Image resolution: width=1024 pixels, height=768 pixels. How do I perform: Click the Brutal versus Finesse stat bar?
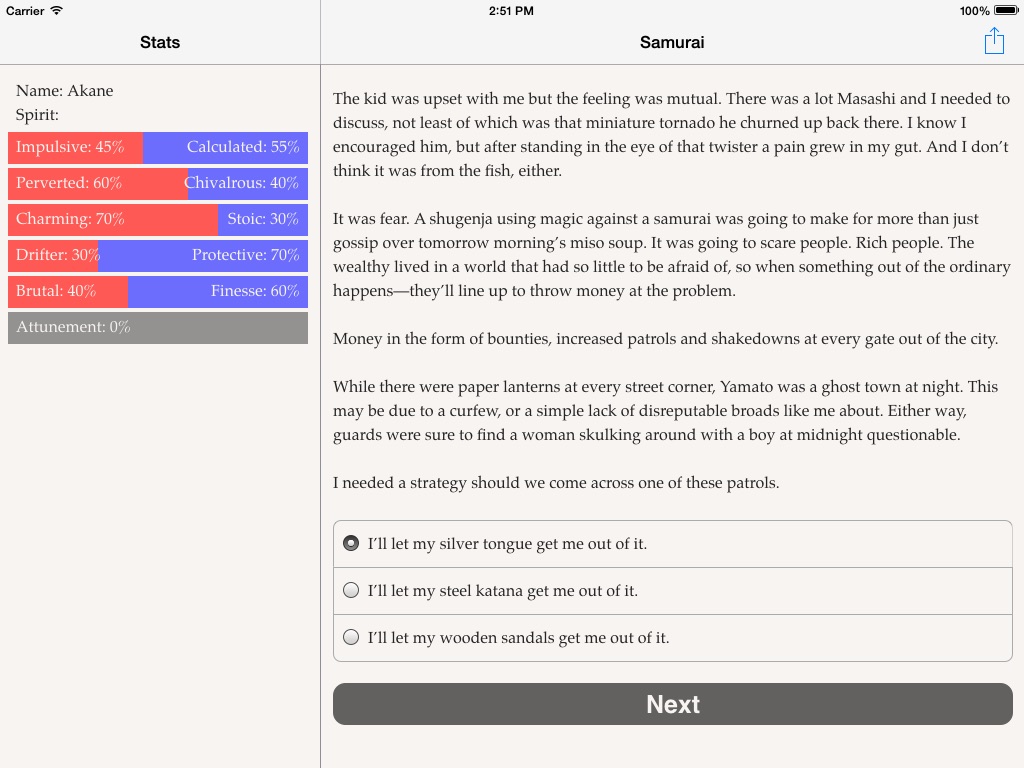click(158, 291)
